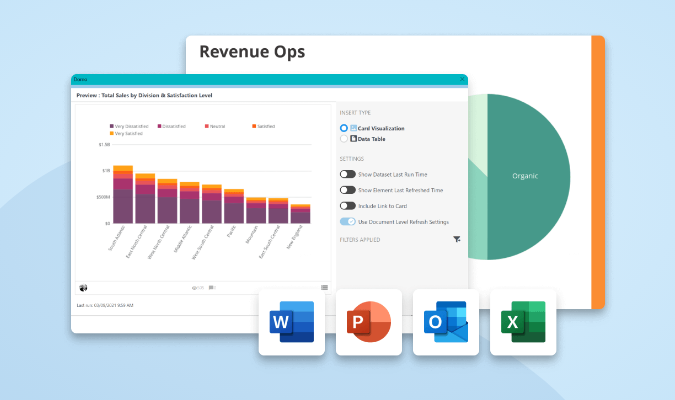The height and width of the screenshot is (400, 675).
Task: Click the 'Mountain' axis label
Action: tap(252, 235)
